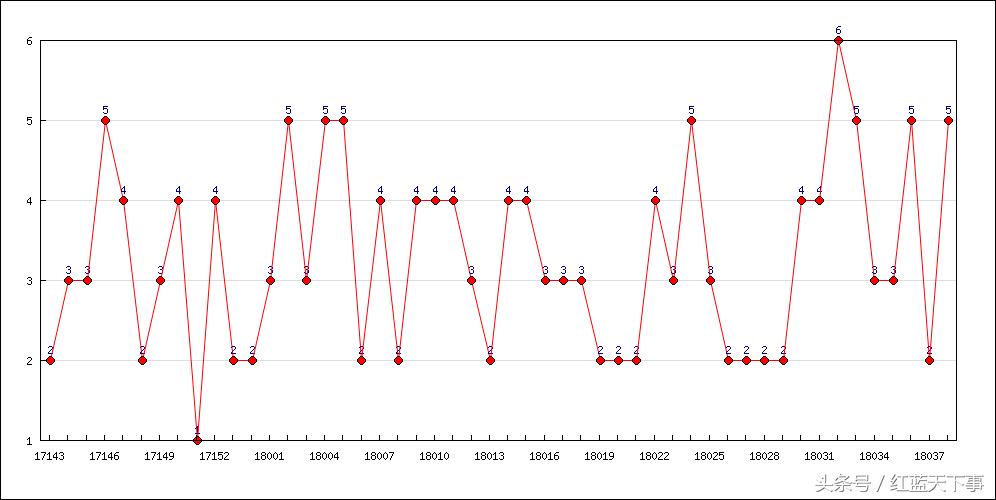Select the first data point above 17143
The width and height of the screenshot is (996, 500).
pos(50,360)
